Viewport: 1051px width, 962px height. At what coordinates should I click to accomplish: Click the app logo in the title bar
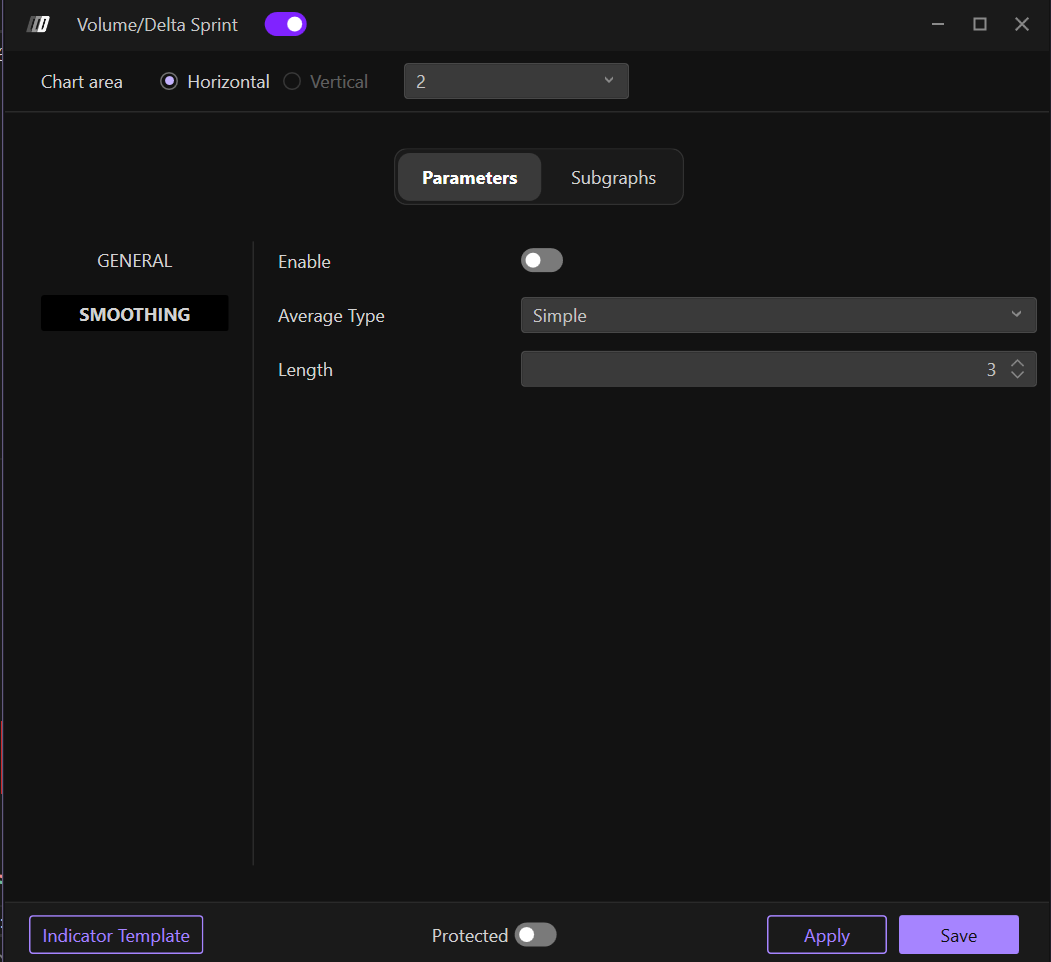pyautogui.click(x=38, y=25)
